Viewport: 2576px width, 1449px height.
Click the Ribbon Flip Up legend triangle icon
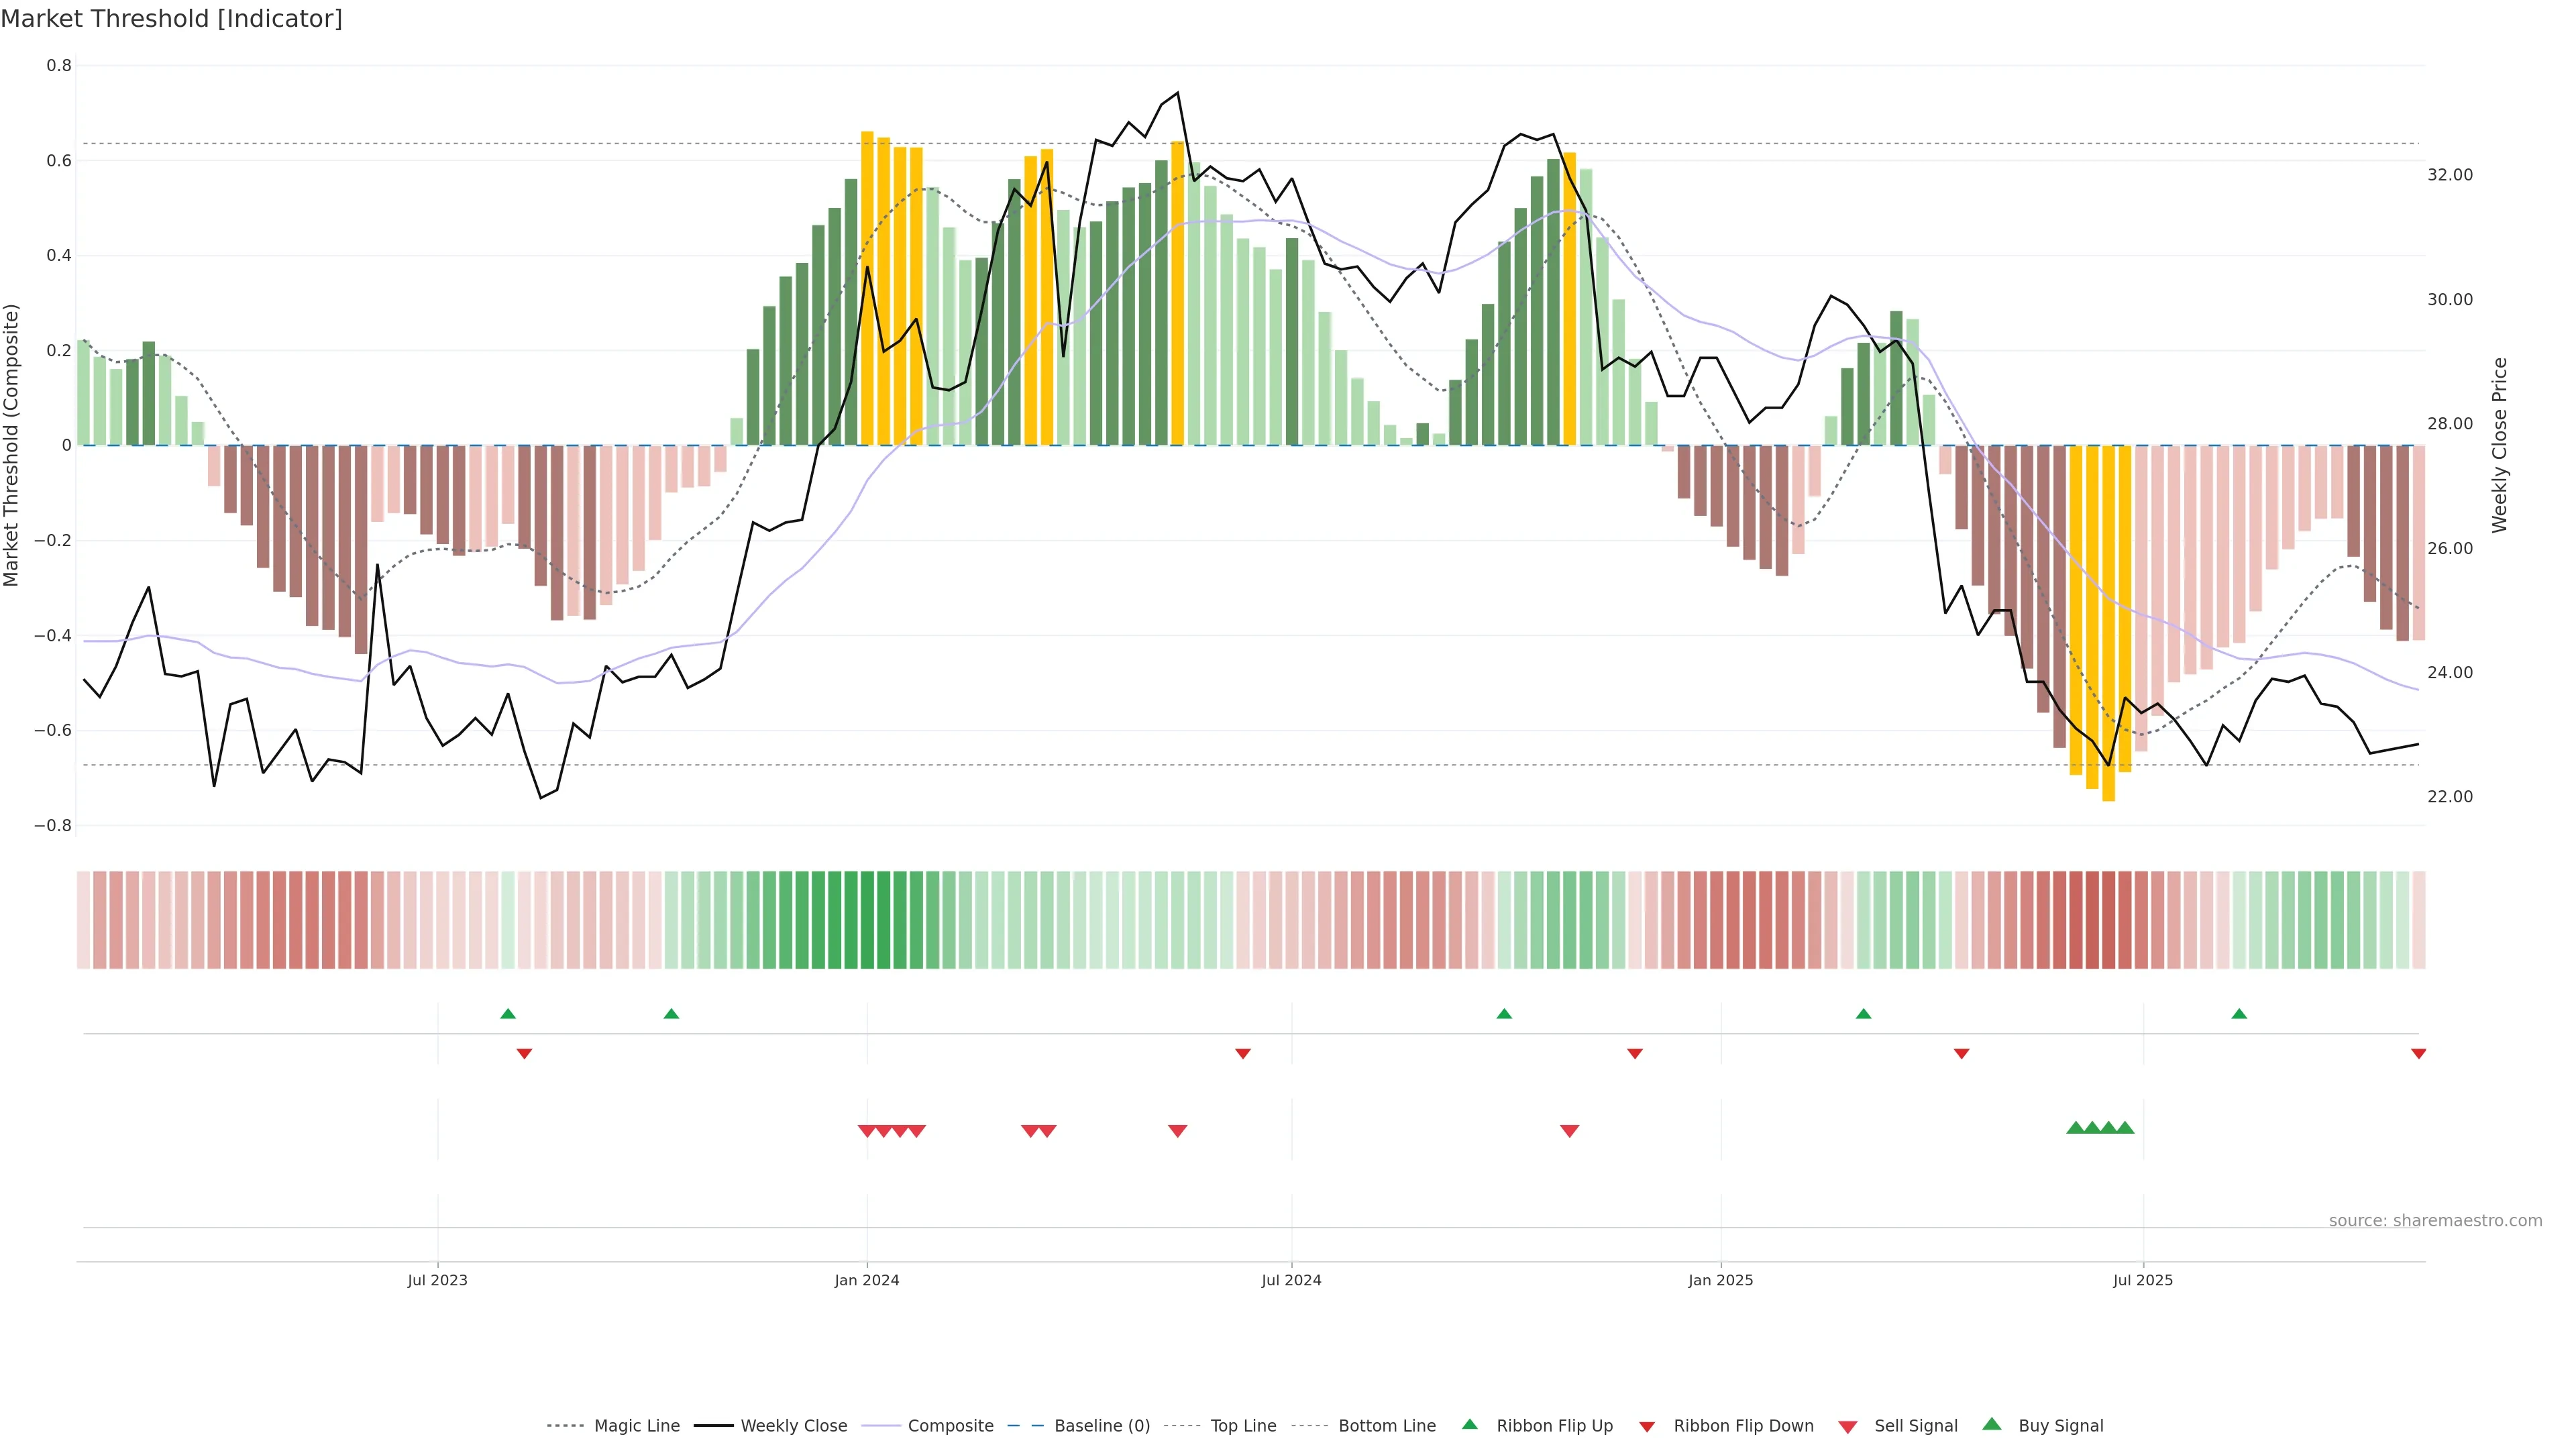tap(1469, 1424)
